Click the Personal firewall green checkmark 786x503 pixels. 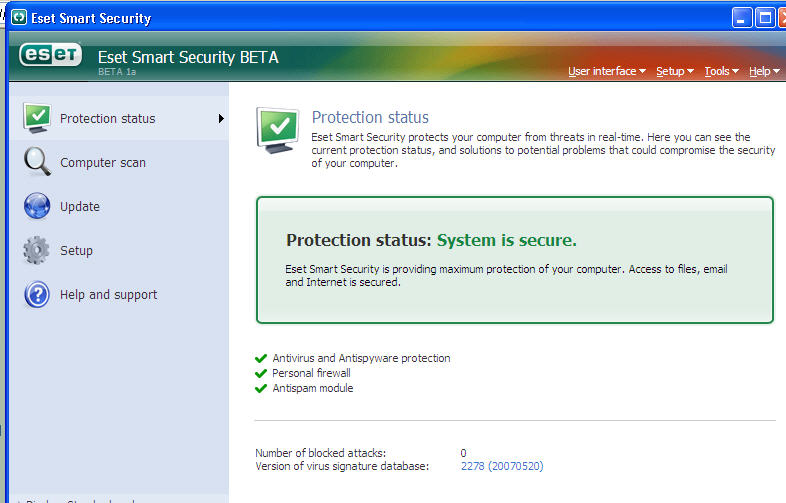pos(261,373)
